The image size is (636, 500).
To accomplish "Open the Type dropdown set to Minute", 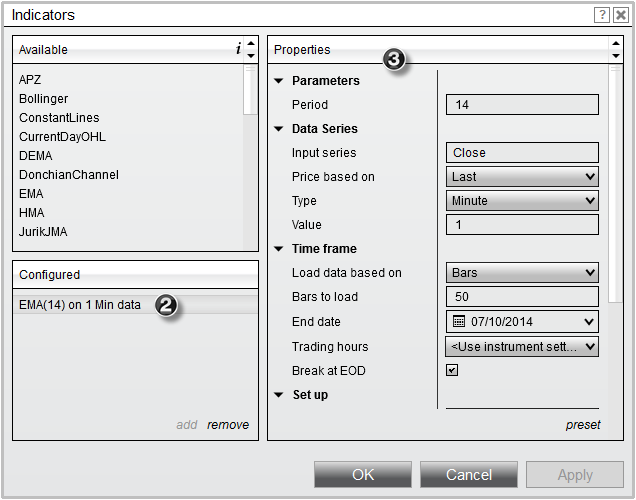I will click(521, 201).
